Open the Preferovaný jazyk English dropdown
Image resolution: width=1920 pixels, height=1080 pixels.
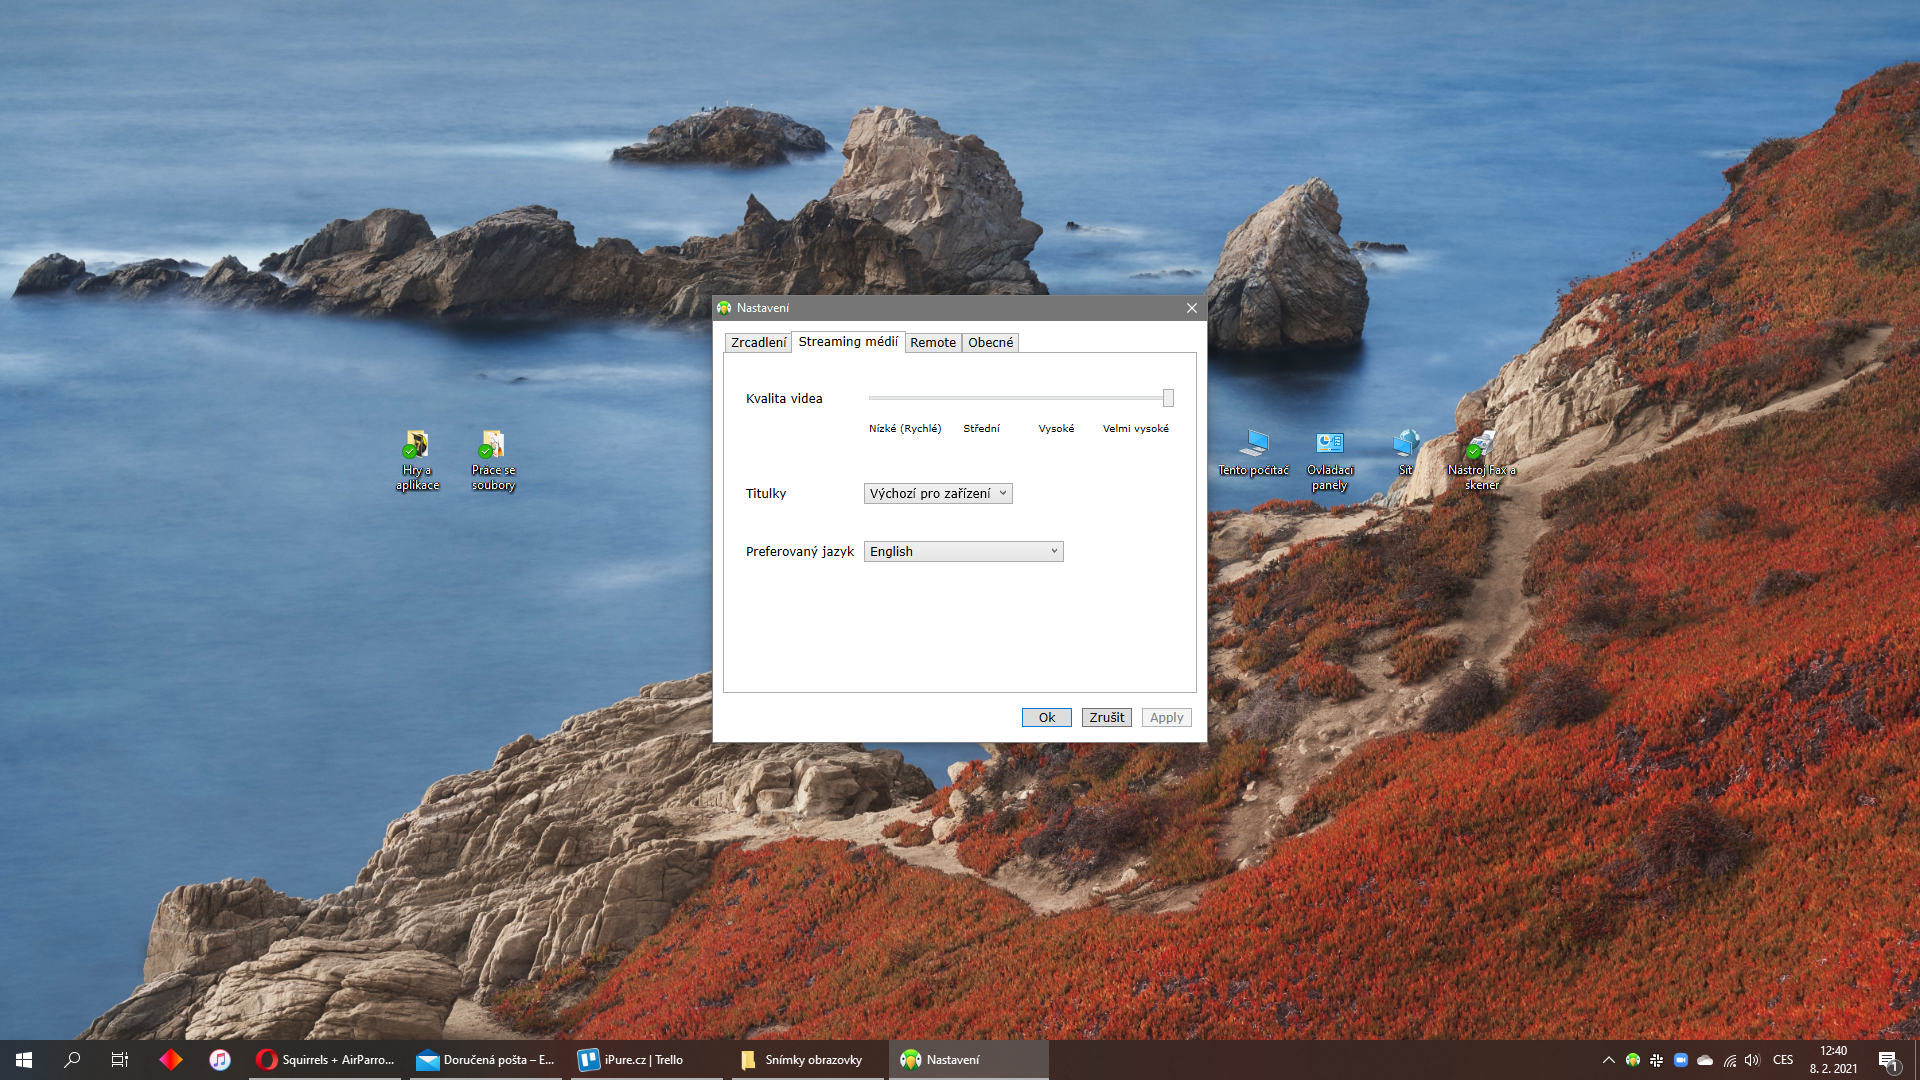(x=963, y=551)
